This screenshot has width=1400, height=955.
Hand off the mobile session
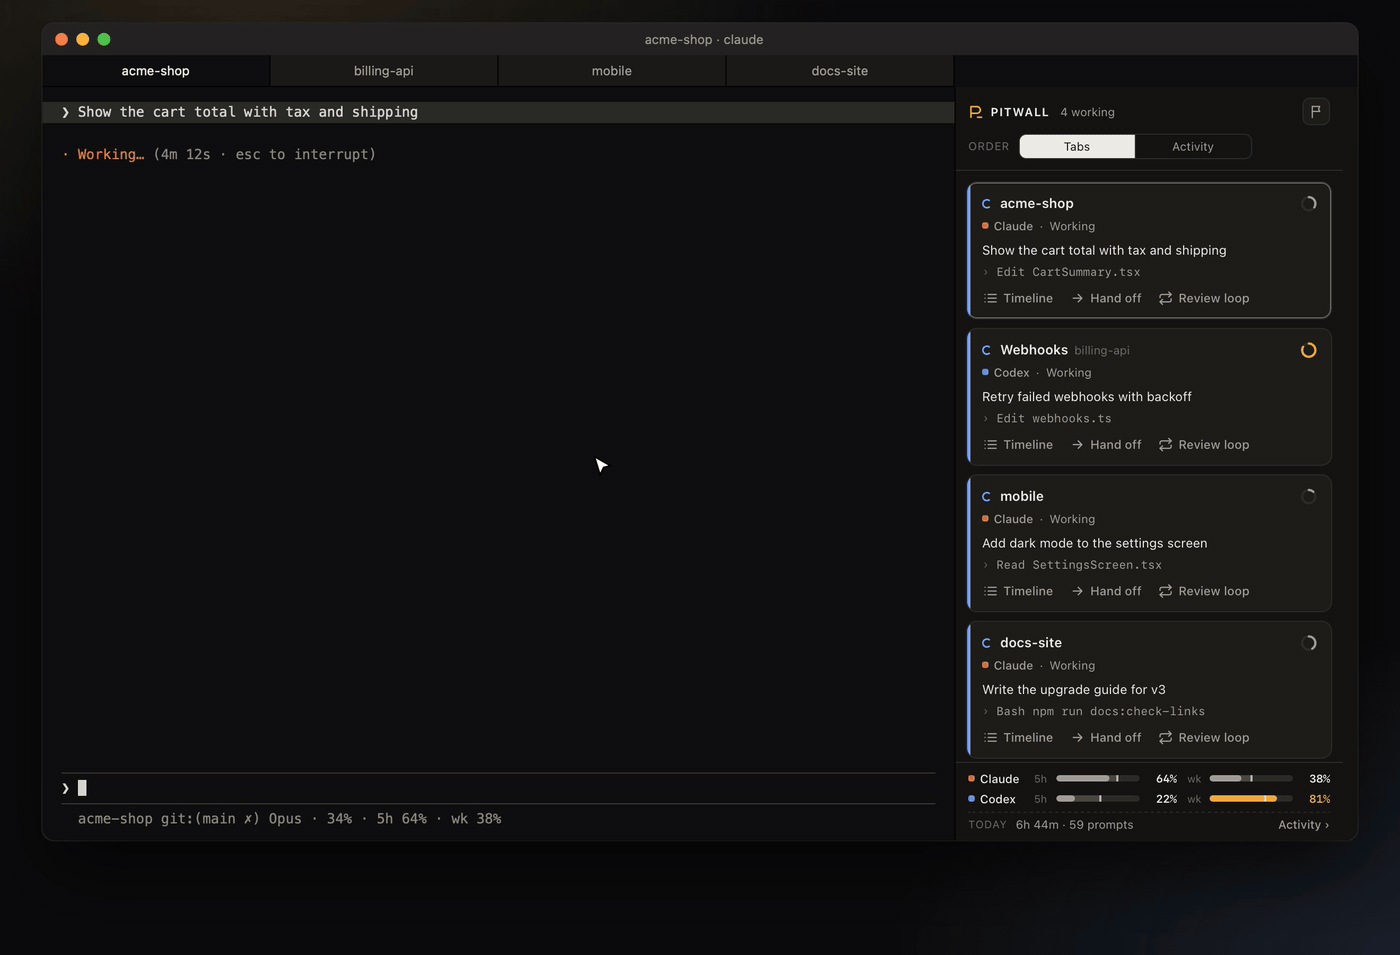point(1106,591)
